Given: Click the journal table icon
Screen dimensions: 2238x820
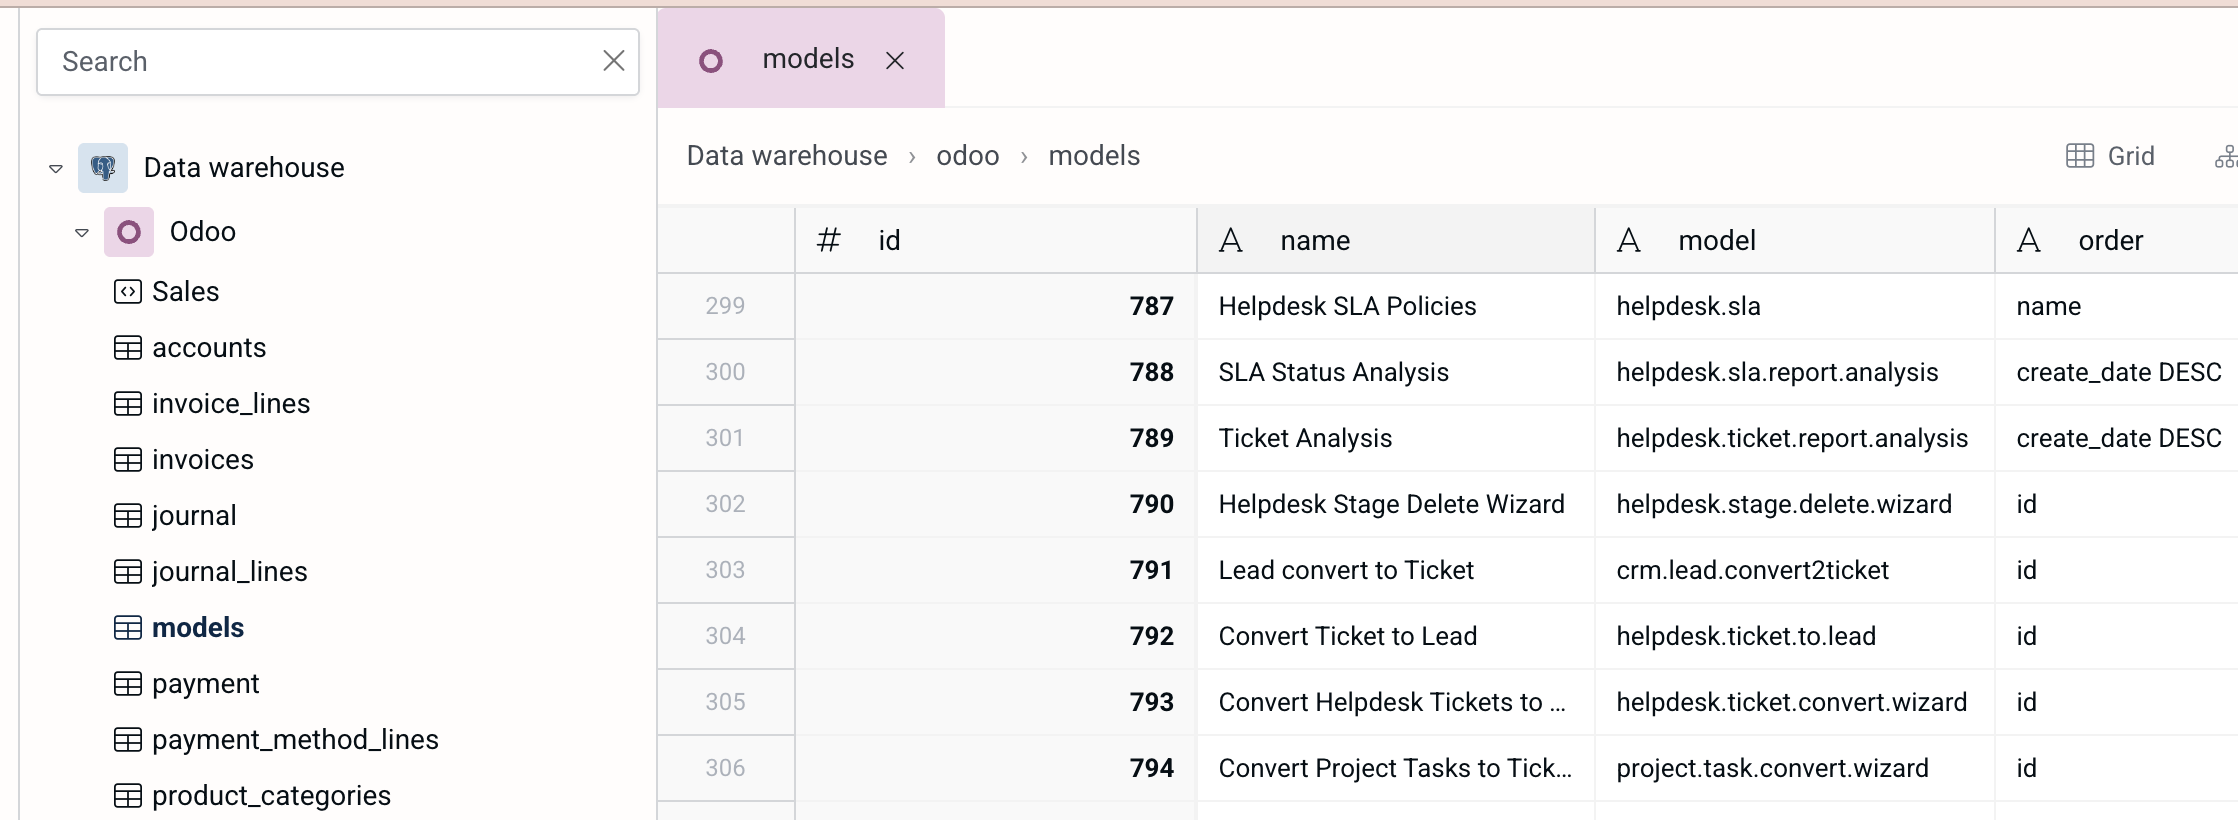Looking at the screenshot, I should [x=128, y=516].
